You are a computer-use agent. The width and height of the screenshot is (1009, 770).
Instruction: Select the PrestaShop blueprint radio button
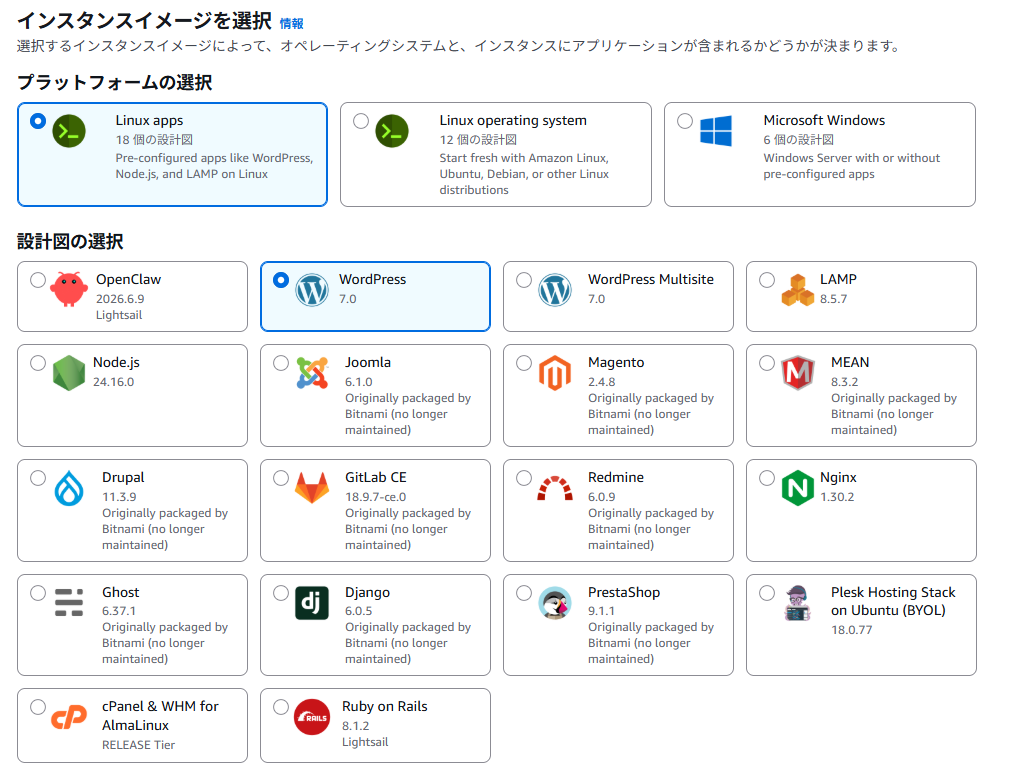coord(524,592)
